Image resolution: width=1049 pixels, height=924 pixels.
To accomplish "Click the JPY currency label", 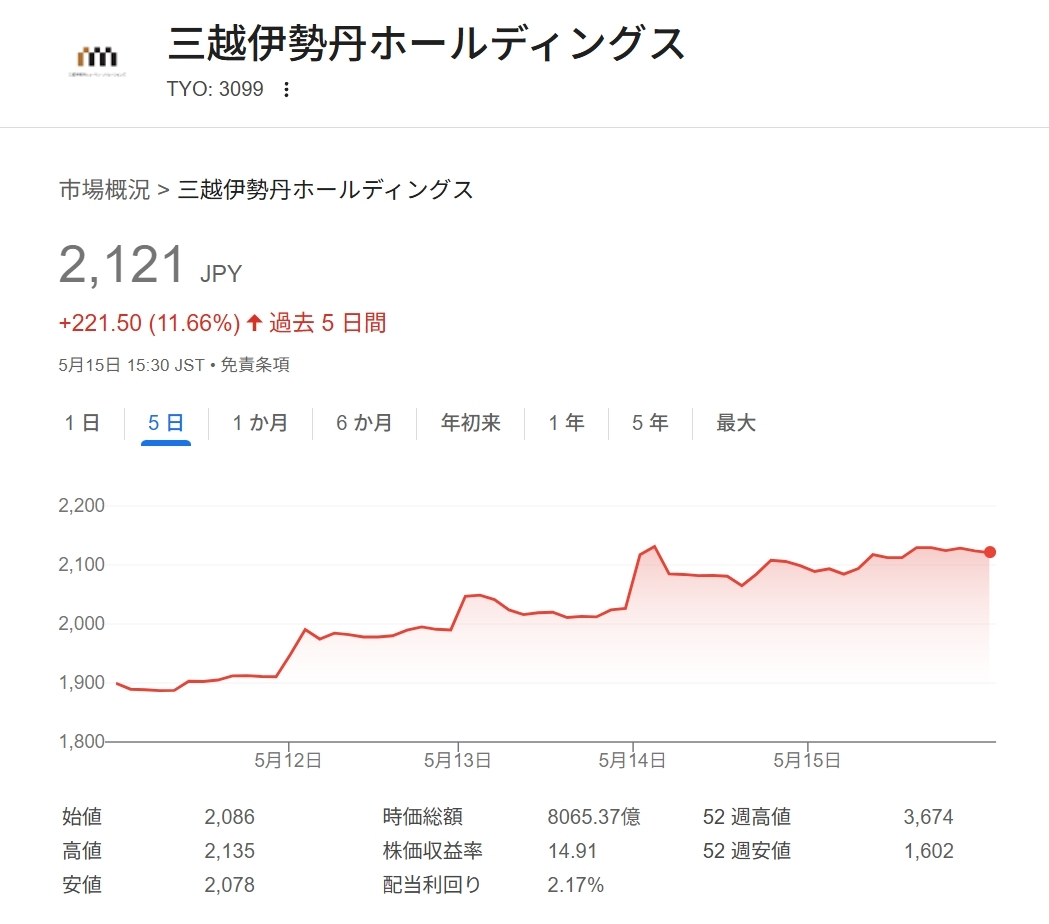I will point(221,274).
